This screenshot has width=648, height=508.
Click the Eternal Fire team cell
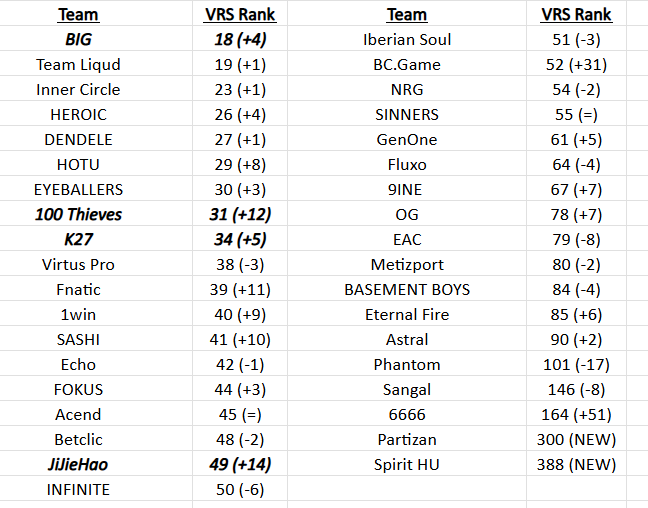tap(407, 314)
